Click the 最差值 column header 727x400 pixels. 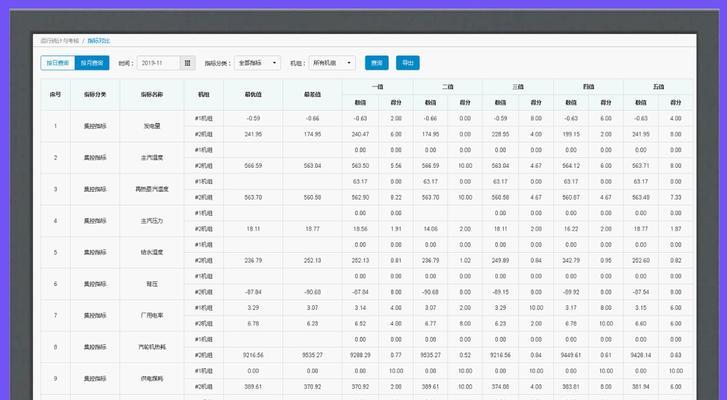click(x=312, y=95)
